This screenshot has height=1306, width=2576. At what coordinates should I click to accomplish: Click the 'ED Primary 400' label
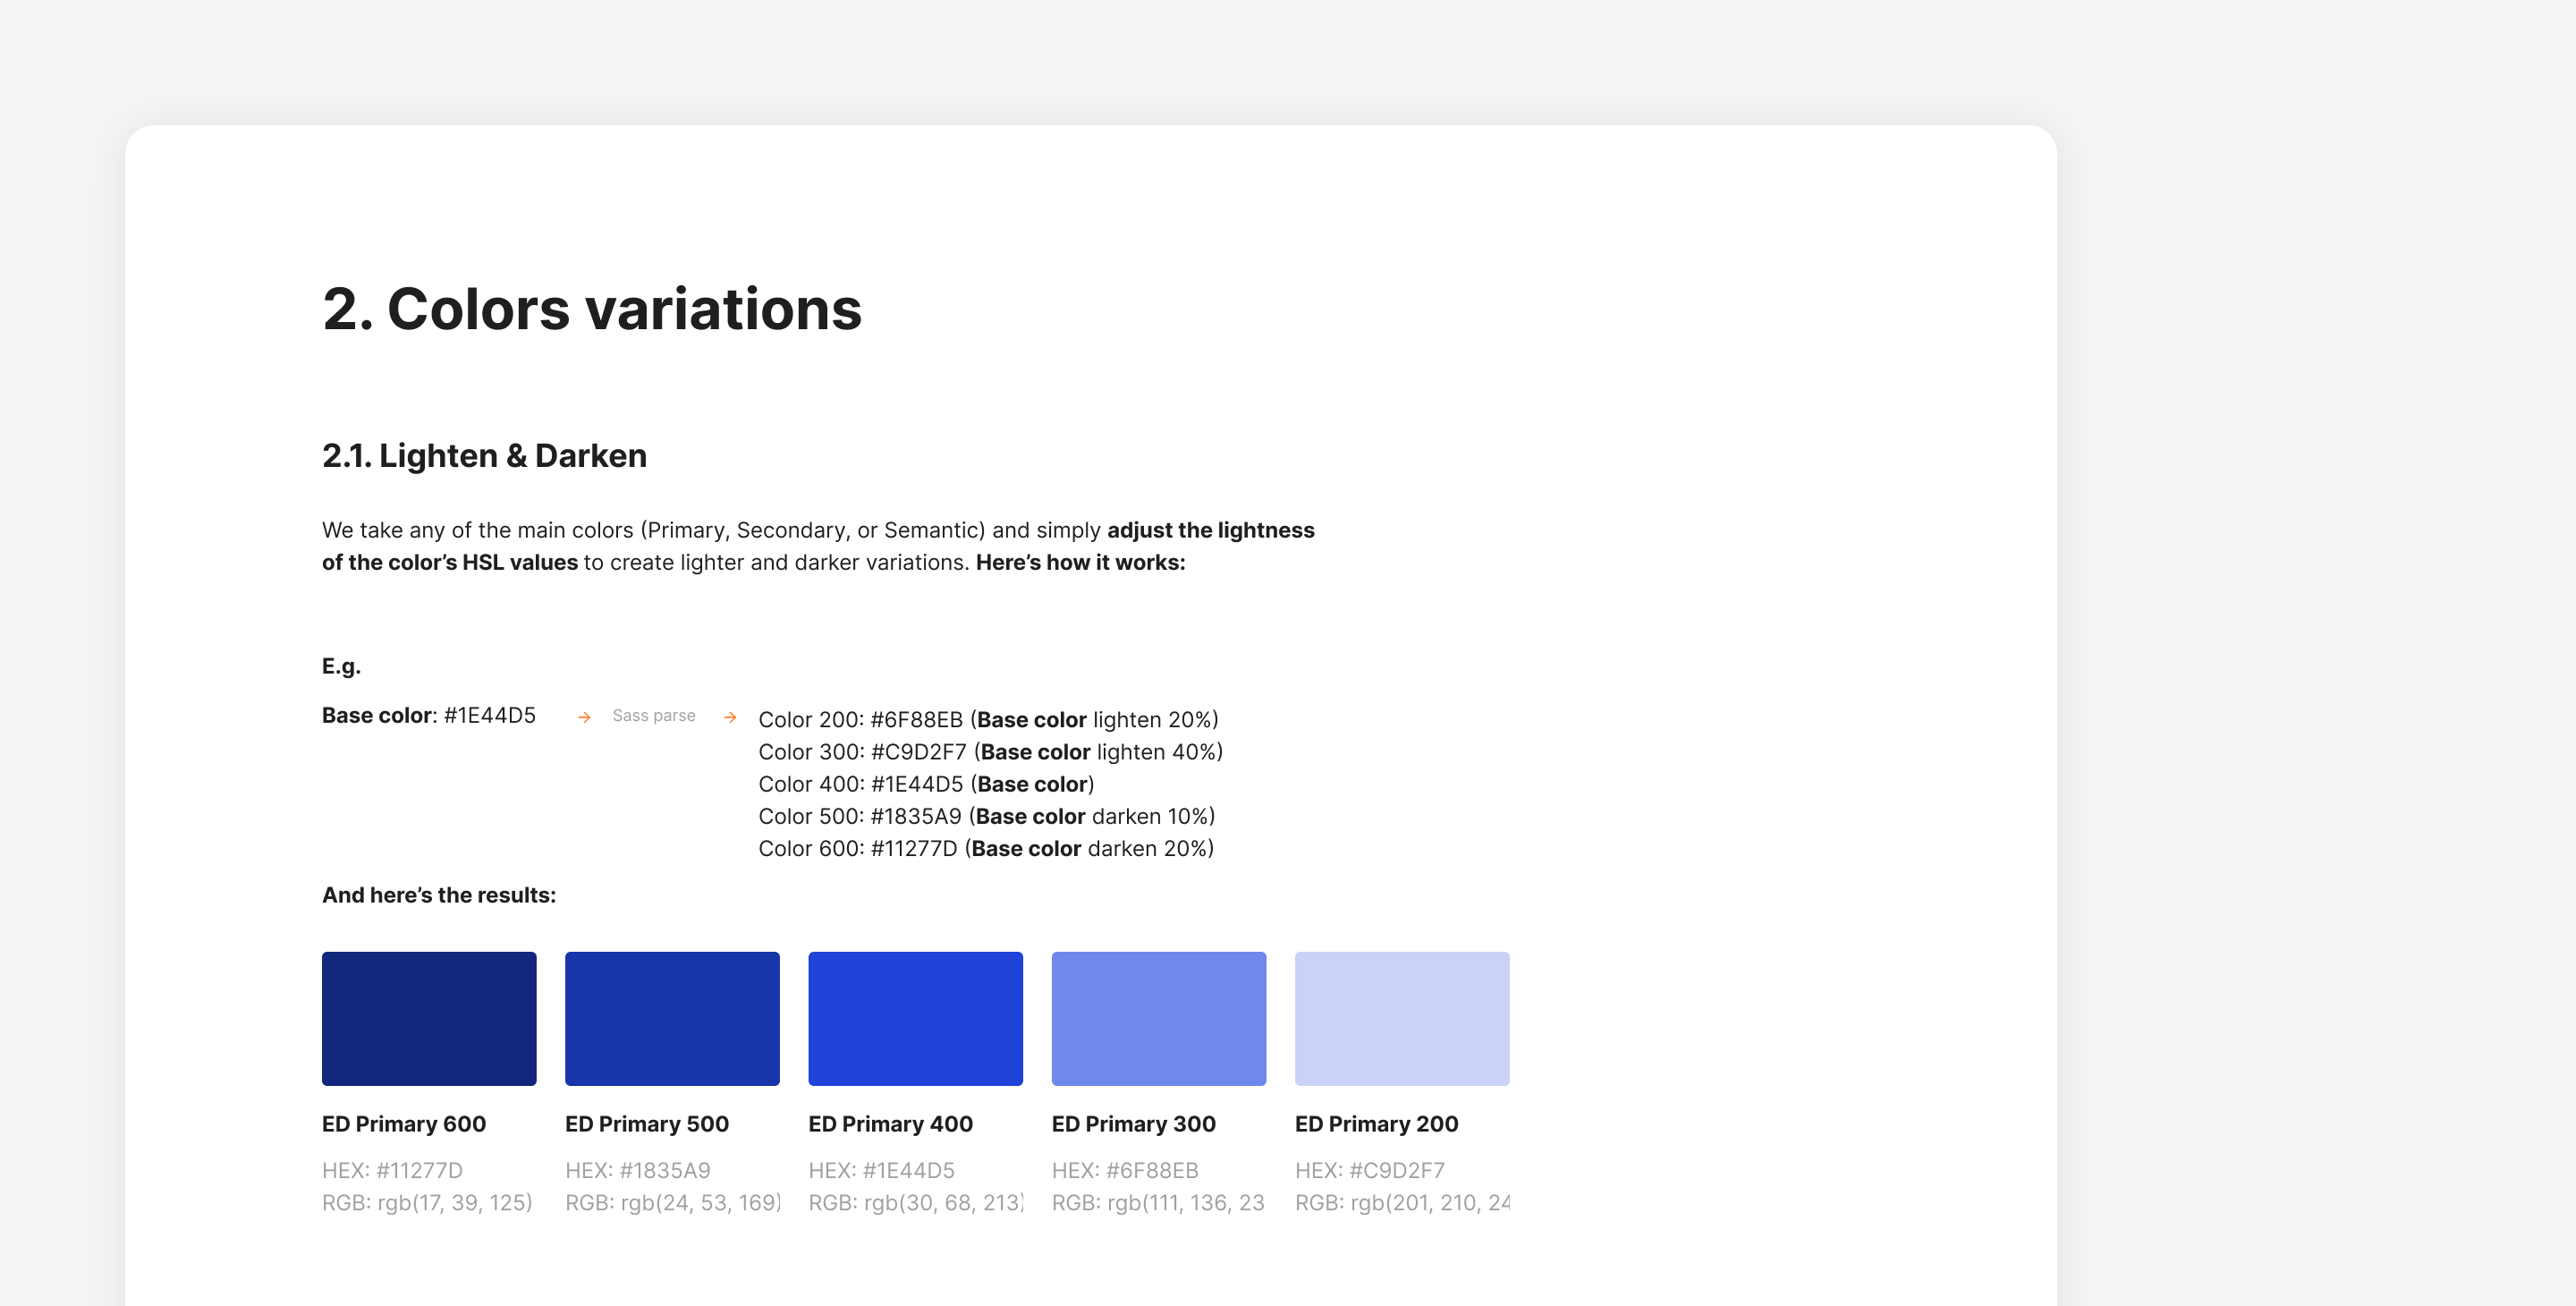pos(890,1124)
